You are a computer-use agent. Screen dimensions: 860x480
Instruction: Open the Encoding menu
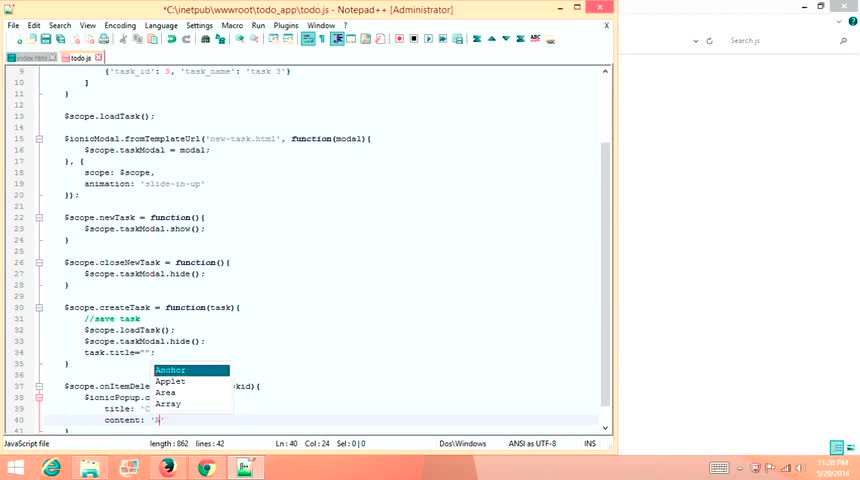point(120,25)
